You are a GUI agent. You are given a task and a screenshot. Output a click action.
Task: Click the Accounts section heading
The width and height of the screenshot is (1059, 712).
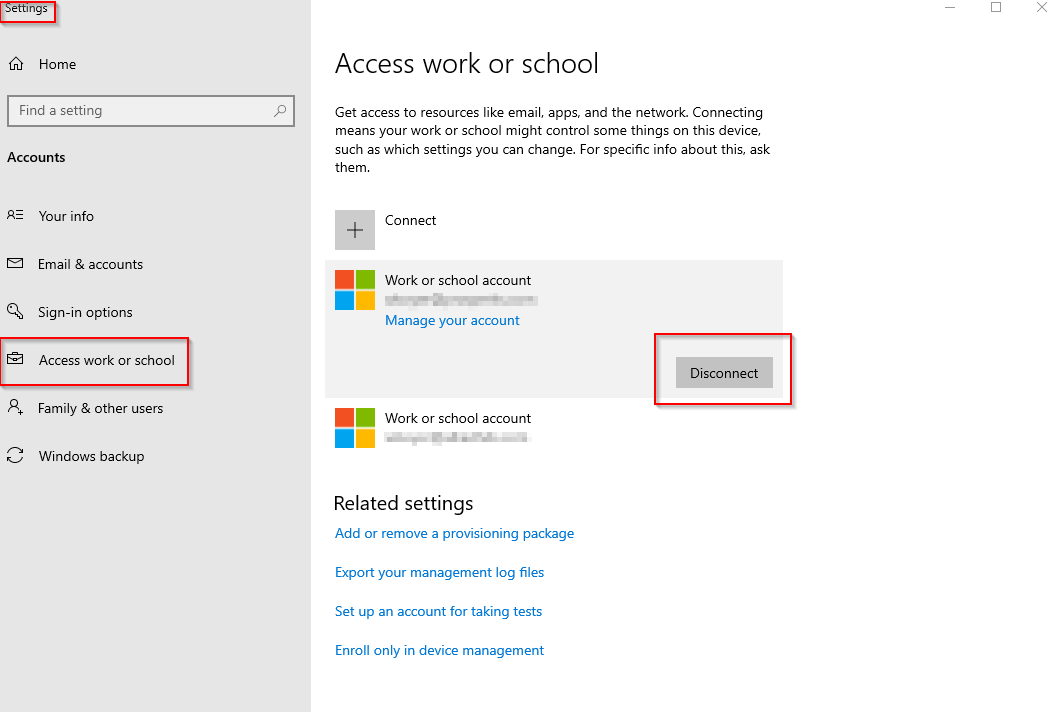coord(36,157)
